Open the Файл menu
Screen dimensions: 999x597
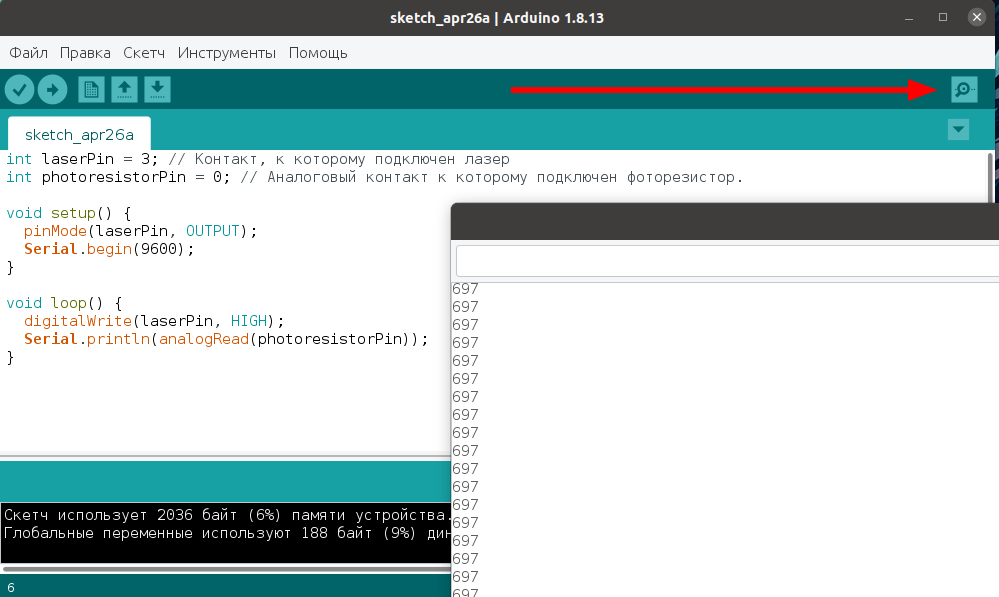[29, 52]
